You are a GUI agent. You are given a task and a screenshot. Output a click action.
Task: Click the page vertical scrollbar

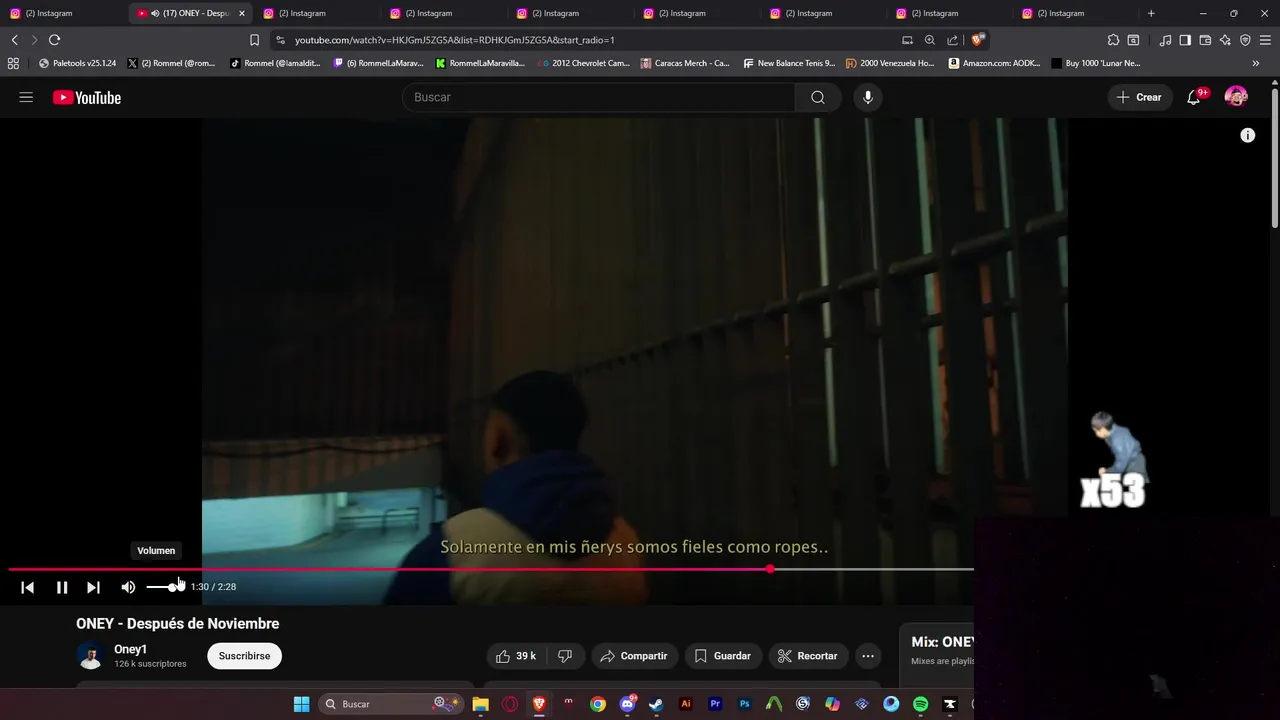click(1275, 160)
